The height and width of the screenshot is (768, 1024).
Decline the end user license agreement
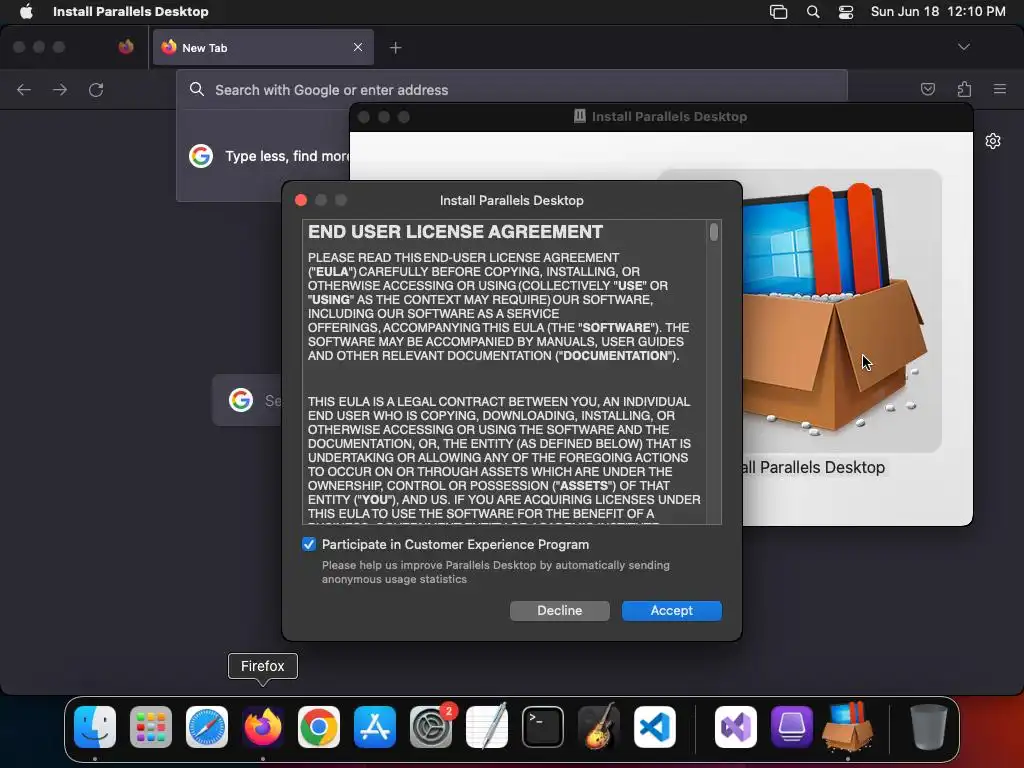[560, 611]
